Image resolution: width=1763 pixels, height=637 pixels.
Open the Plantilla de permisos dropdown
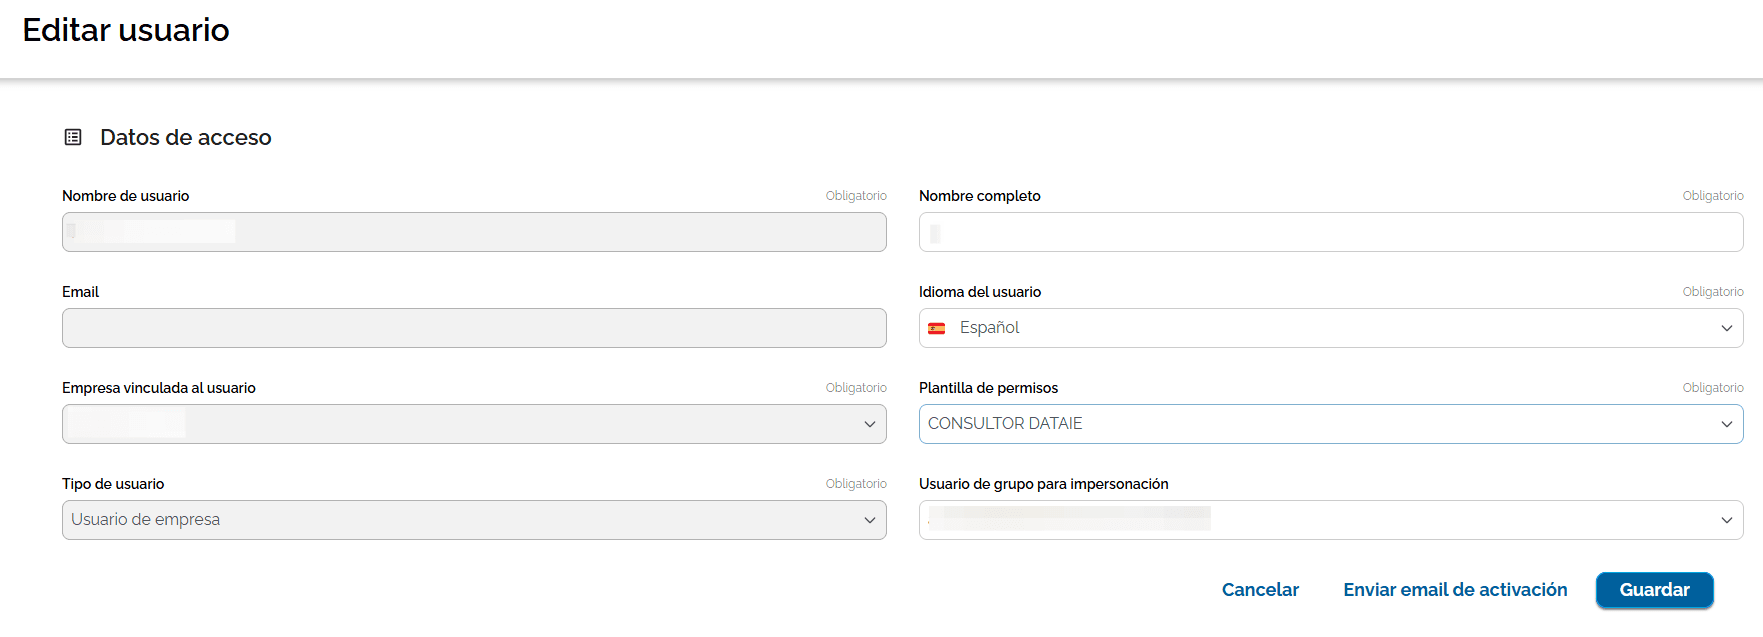(1331, 424)
